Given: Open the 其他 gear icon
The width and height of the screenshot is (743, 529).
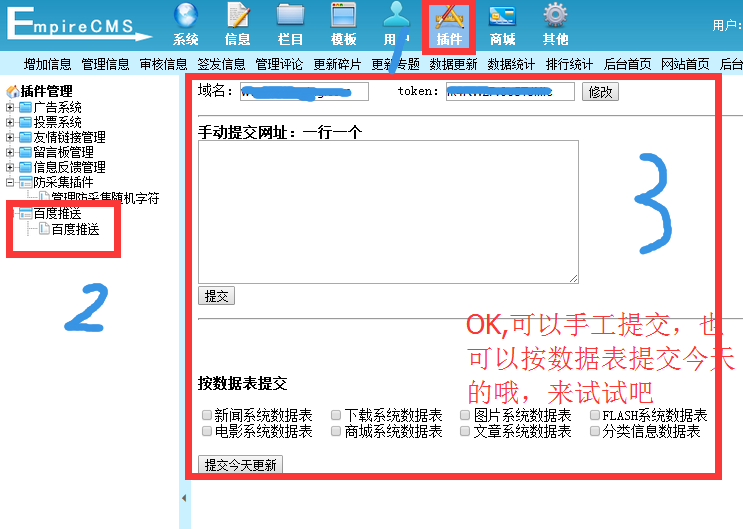Looking at the screenshot, I should (x=555, y=16).
